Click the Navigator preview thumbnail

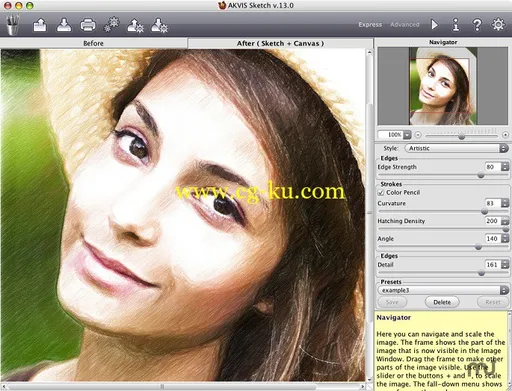coord(443,86)
